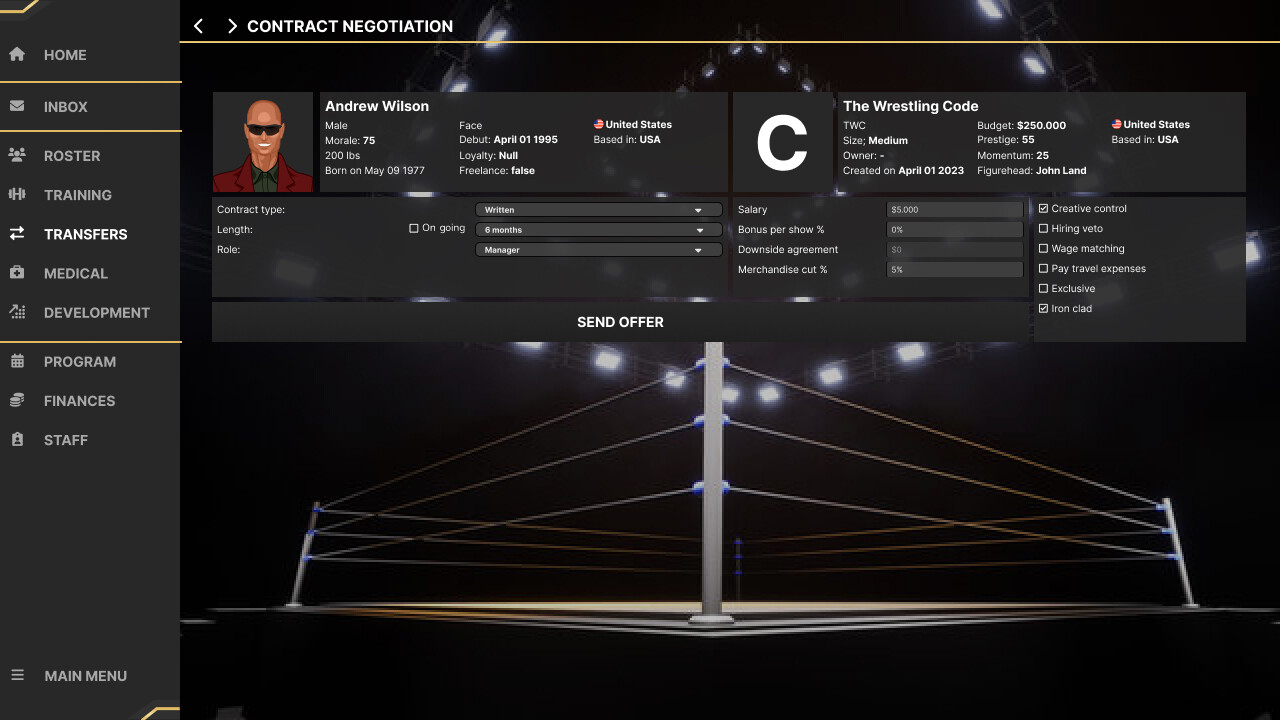This screenshot has height=720, width=1280.
Task: Open the Role dropdown showing Manager
Action: pyautogui.click(x=598, y=249)
